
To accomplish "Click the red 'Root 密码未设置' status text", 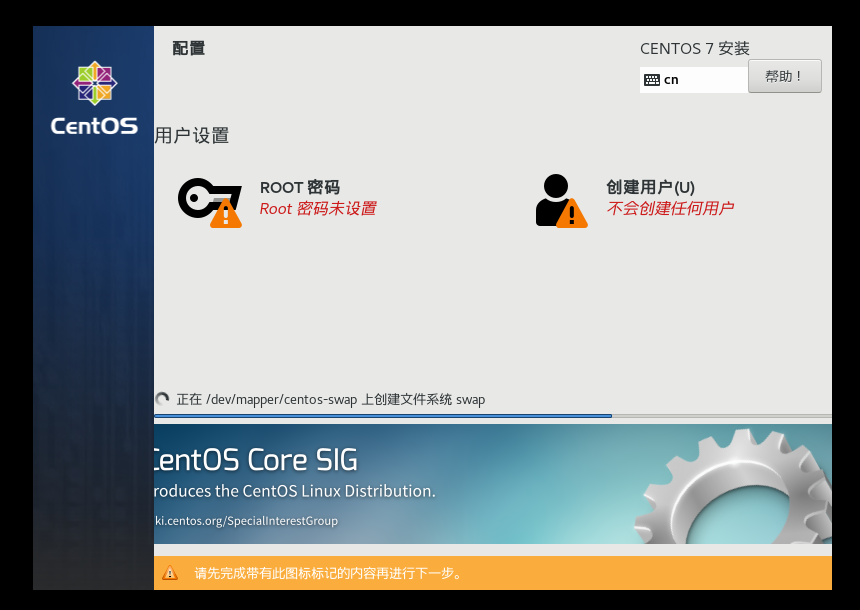I will [318, 209].
